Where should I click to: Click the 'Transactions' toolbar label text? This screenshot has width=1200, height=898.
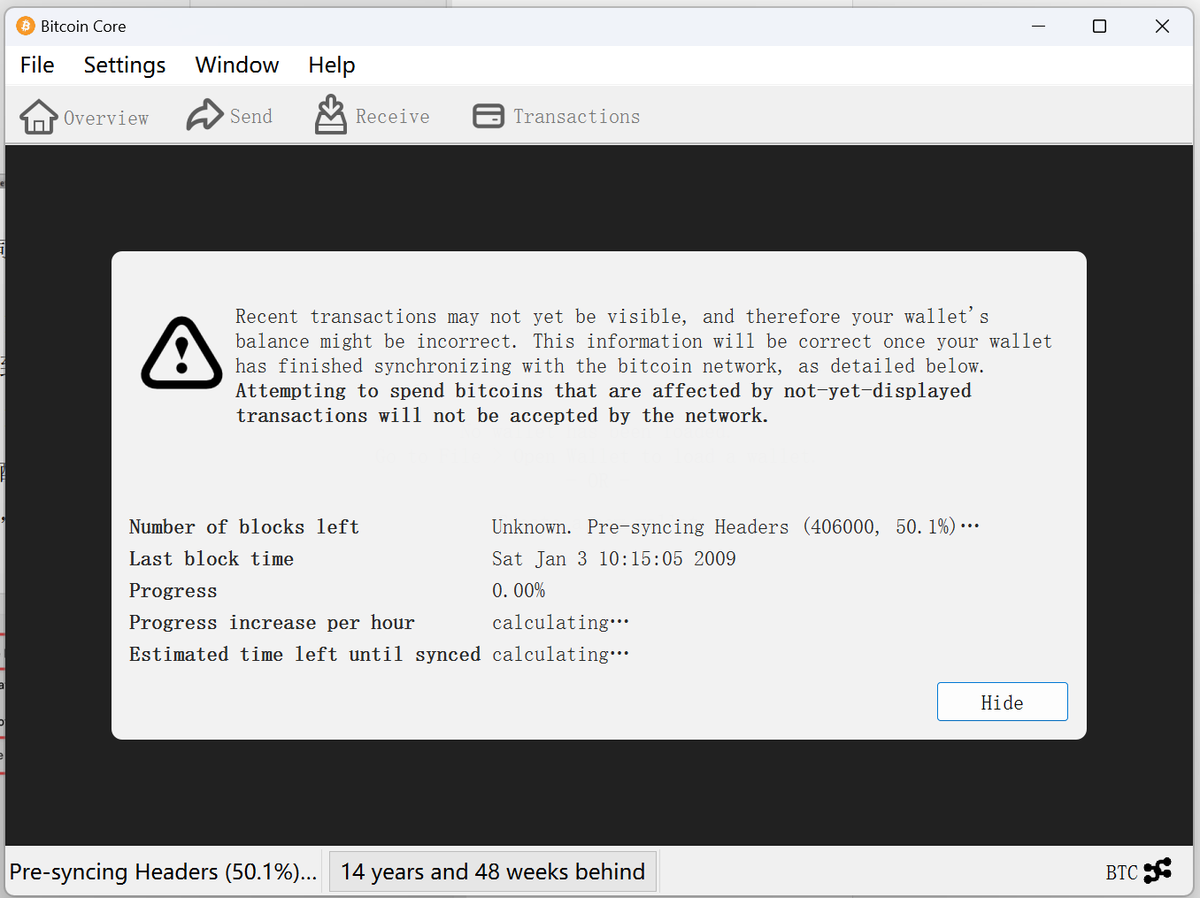pos(577,117)
